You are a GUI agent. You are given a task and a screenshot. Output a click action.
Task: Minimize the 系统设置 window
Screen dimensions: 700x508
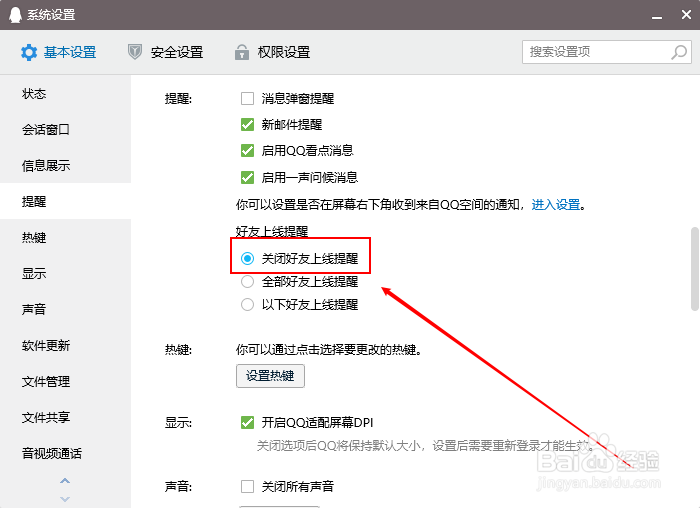click(x=657, y=16)
